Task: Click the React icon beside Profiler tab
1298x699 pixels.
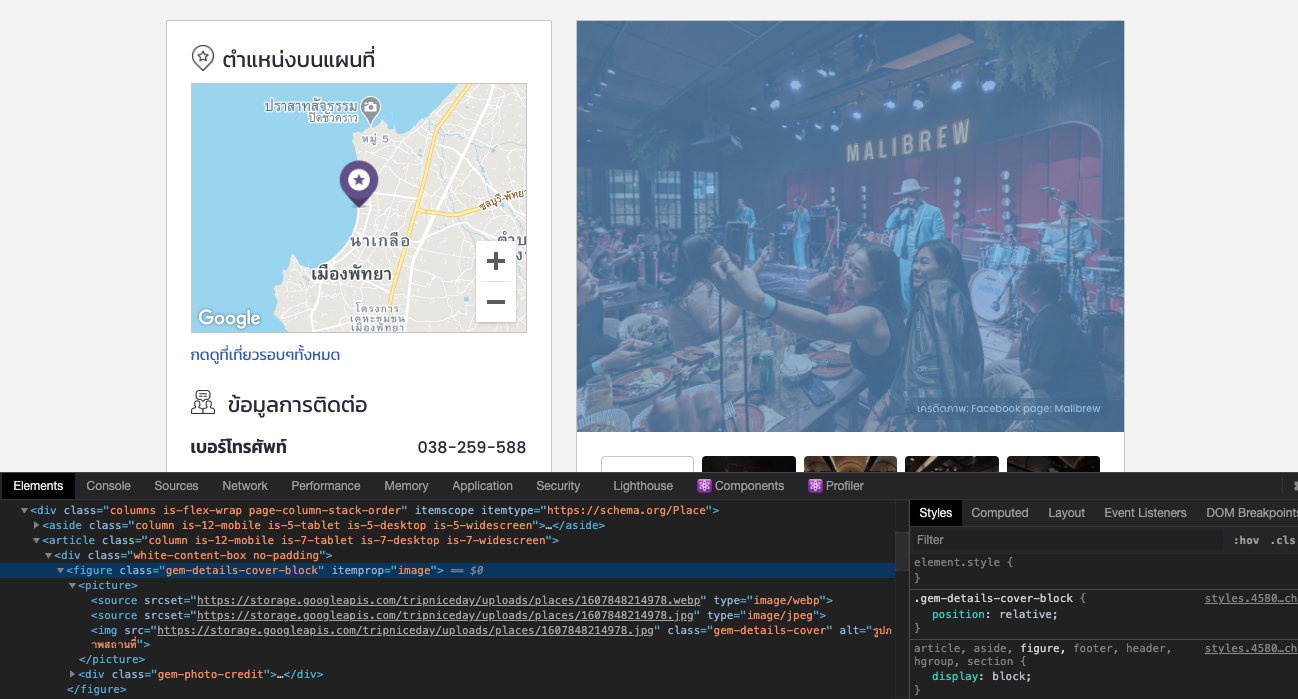Action: point(815,486)
